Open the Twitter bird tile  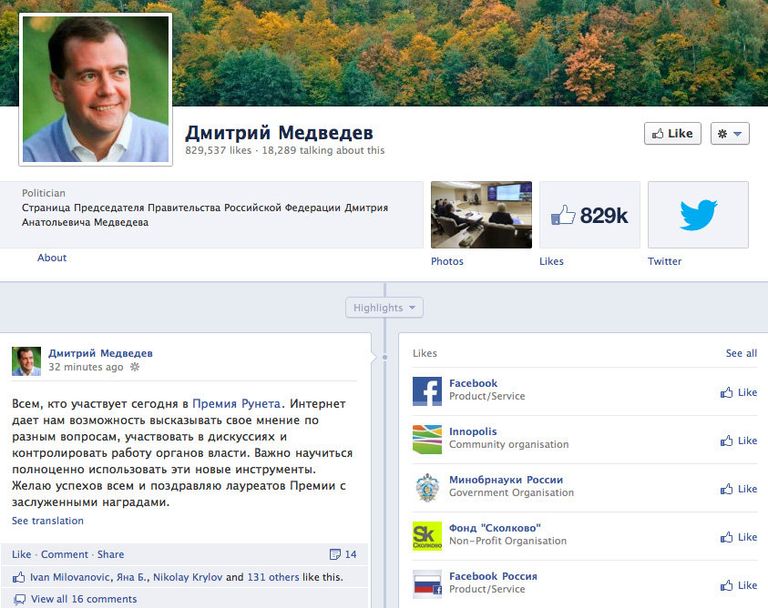click(698, 215)
